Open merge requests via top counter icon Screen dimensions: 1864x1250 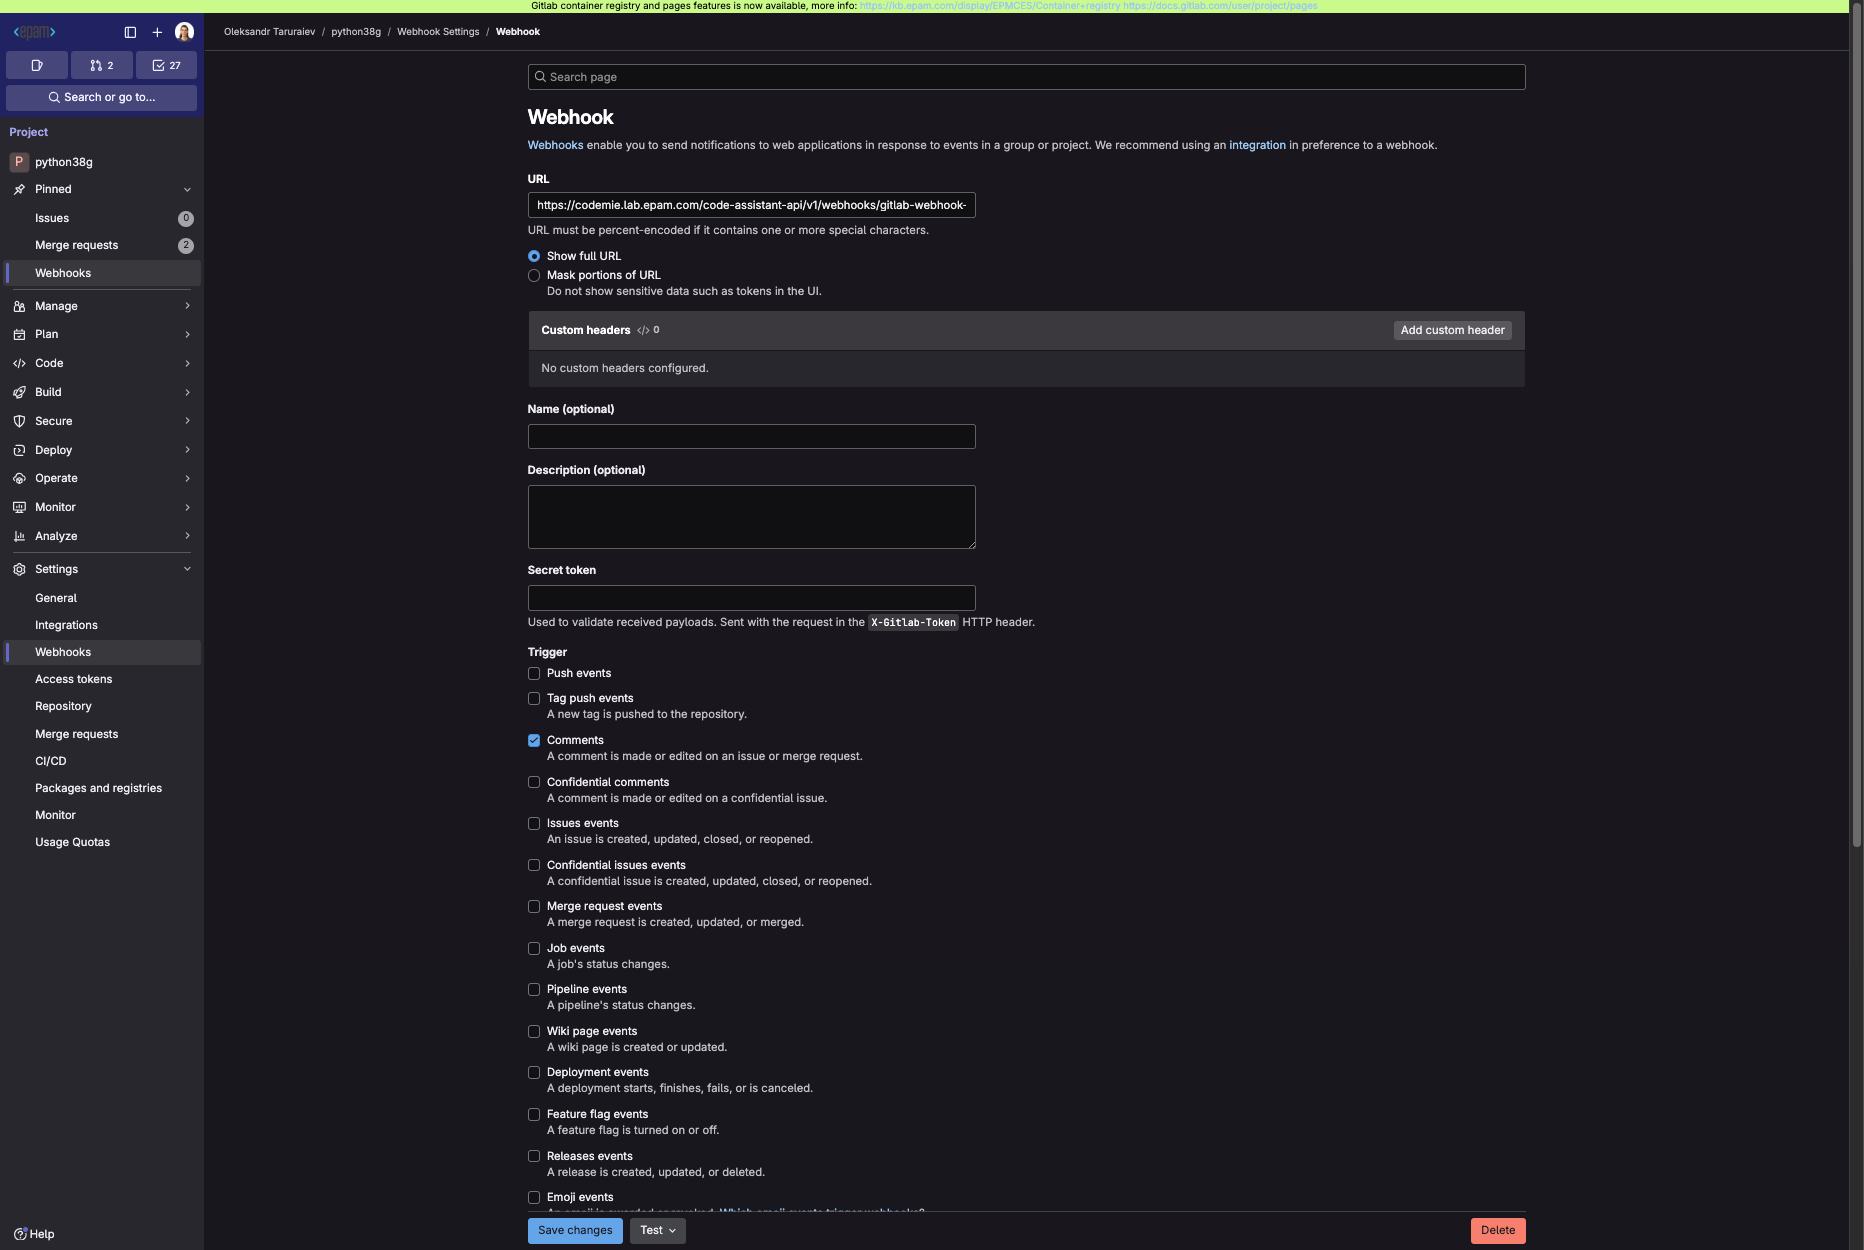tap(101, 65)
